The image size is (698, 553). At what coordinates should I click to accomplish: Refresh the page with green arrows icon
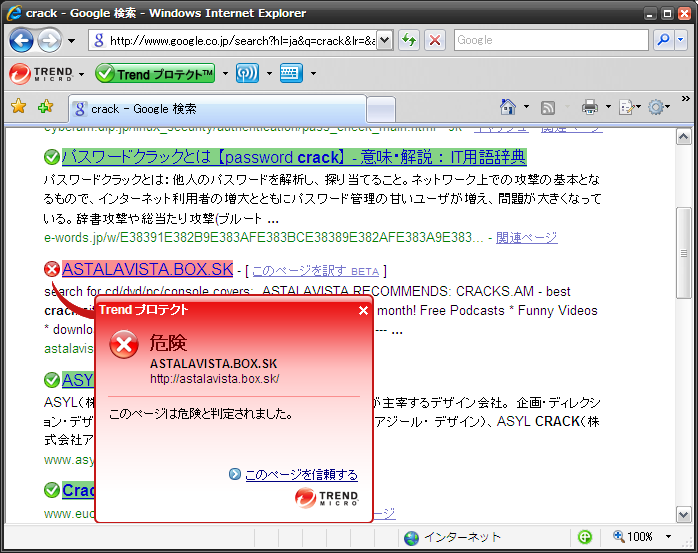click(409, 41)
